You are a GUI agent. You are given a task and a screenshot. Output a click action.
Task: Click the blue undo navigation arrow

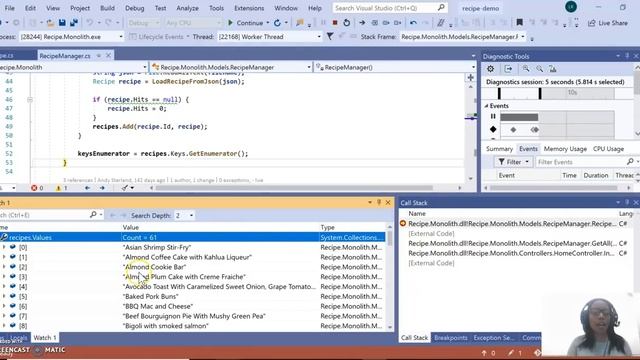coord(413,23)
